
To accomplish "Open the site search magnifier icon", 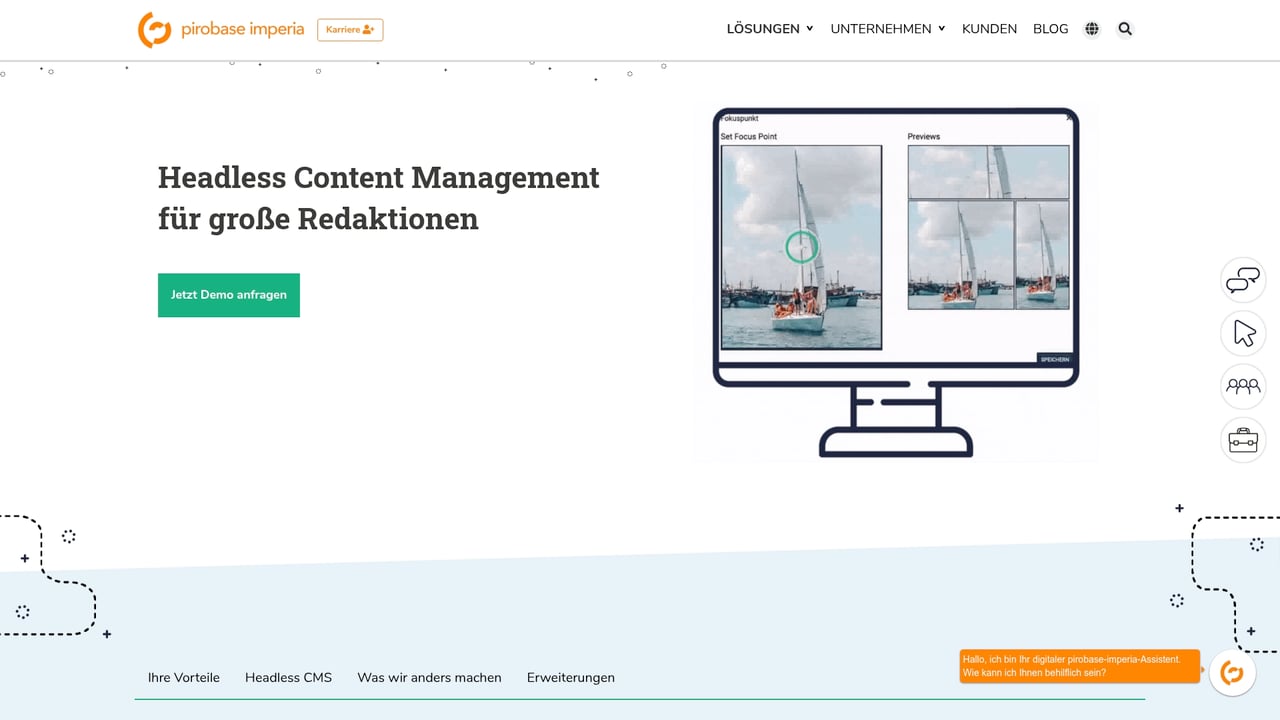I will pyautogui.click(x=1125, y=29).
